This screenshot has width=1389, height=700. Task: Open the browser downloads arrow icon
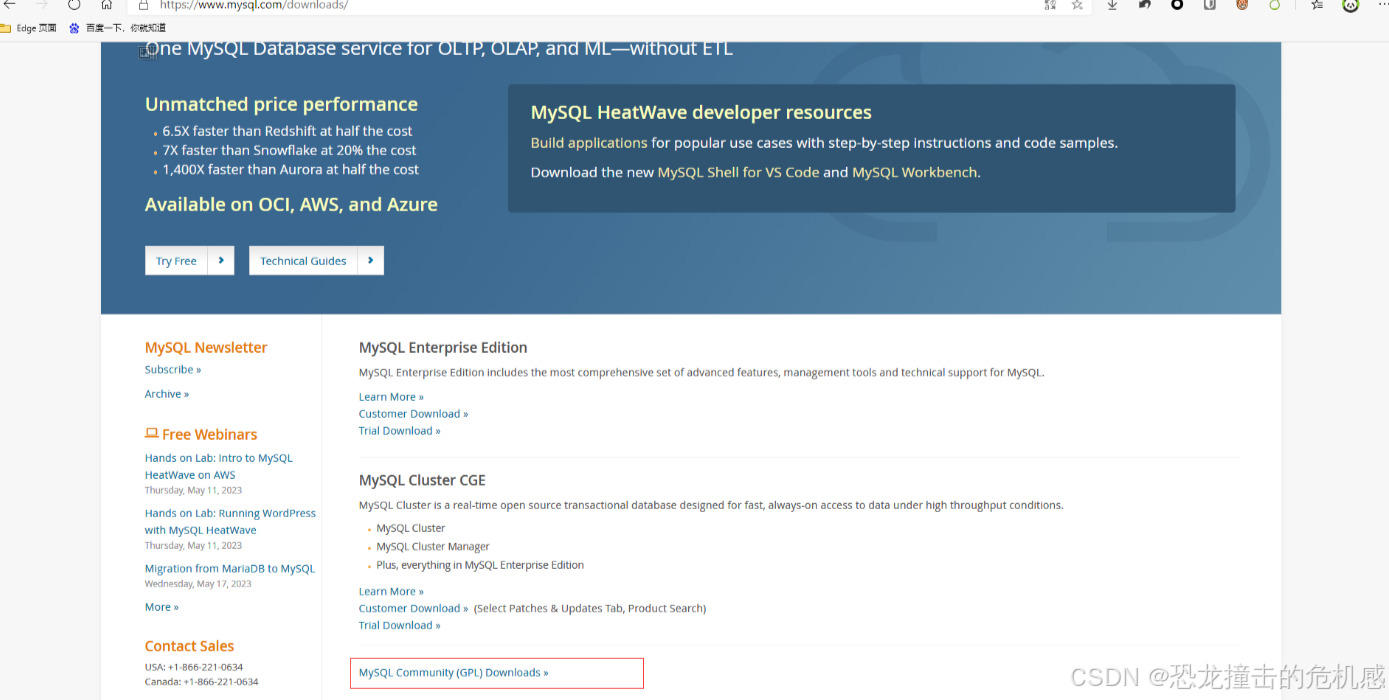click(1112, 5)
